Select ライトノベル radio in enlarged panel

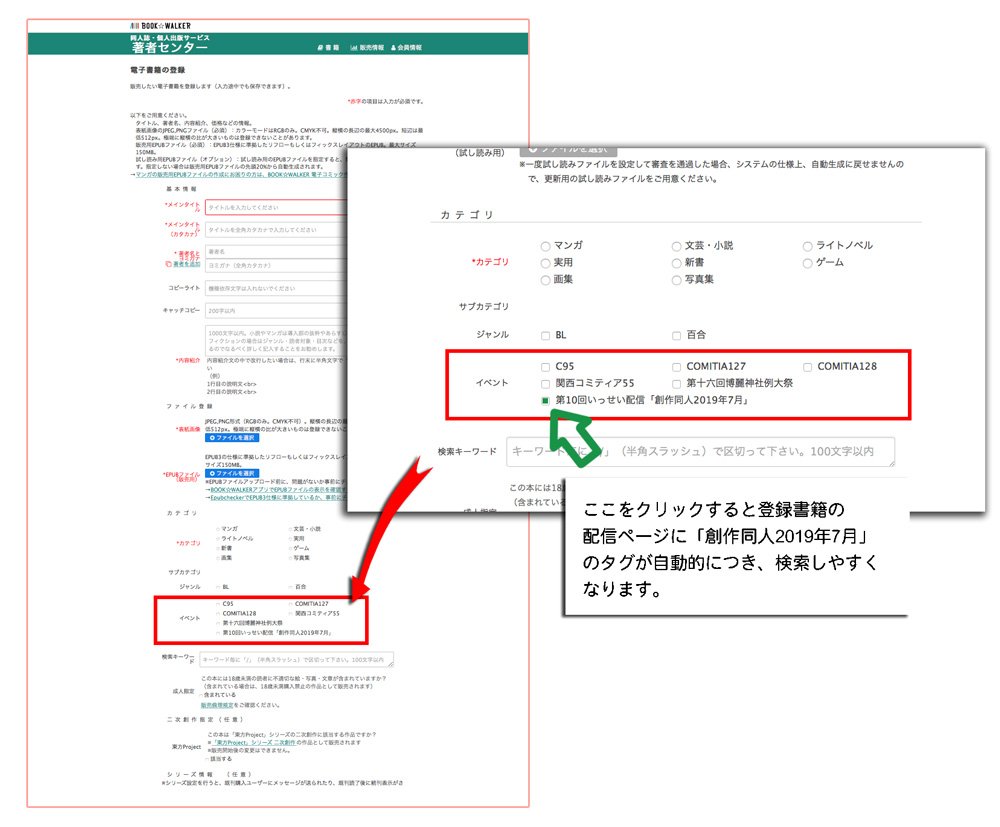tap(807, 246)
